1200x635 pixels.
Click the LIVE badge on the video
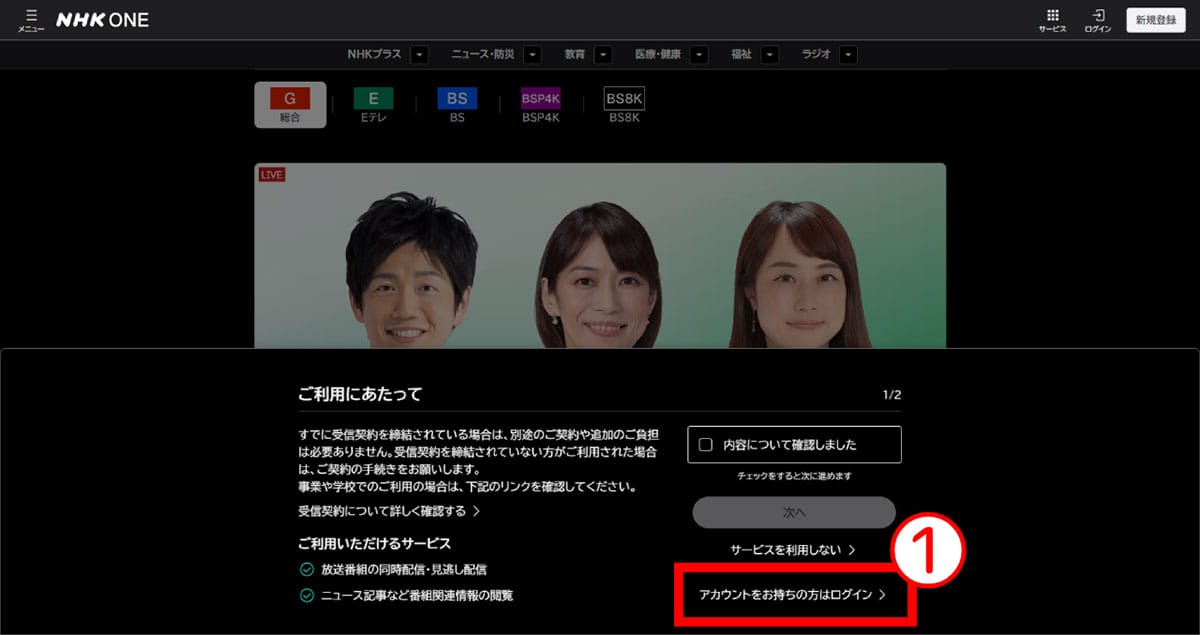[x=271, y=174]
